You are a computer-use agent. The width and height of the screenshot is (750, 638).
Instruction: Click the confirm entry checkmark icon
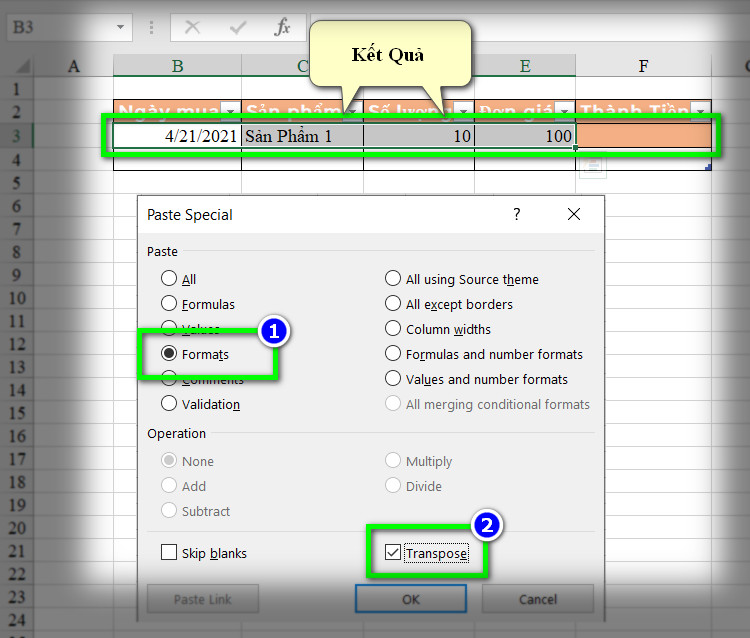(x=237, y=27)
